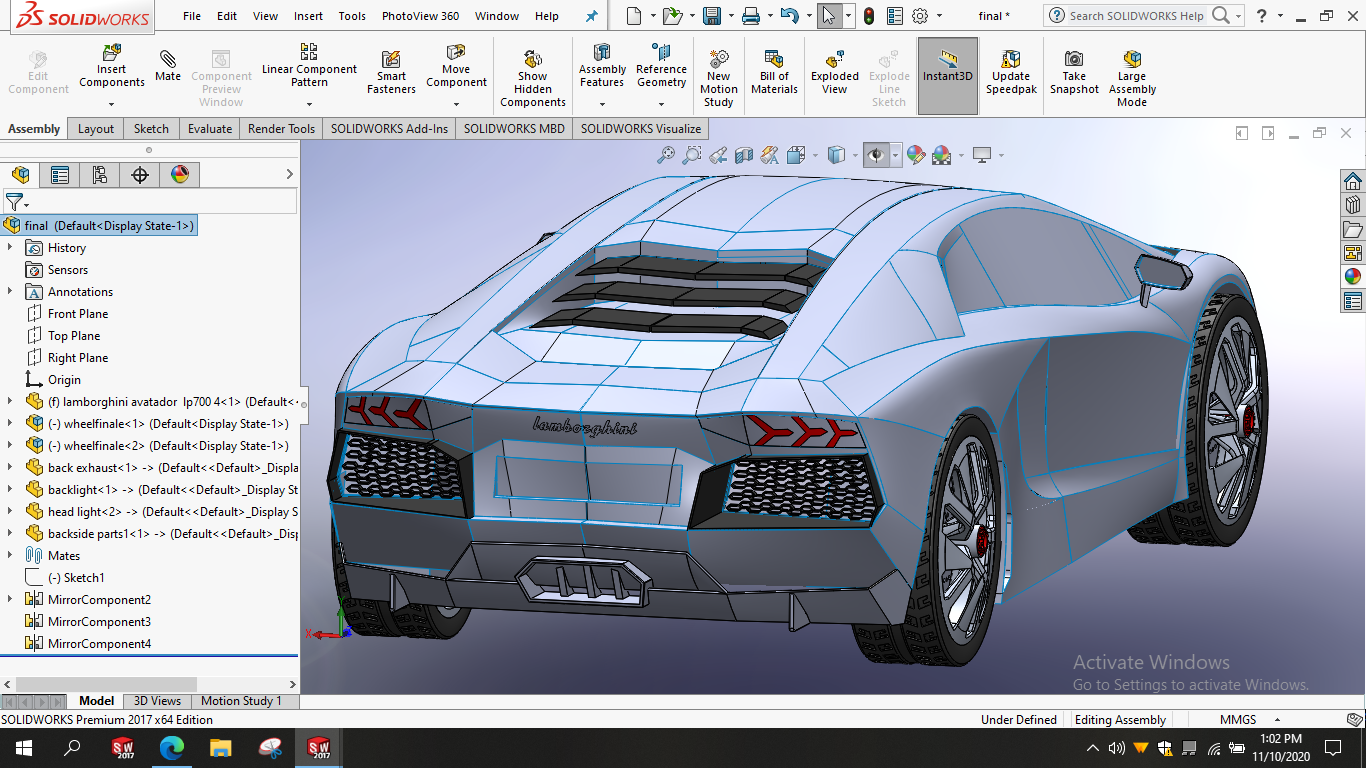Open Display Style dropdown in viewport toolbar
This screenshot has width=1366, height=768.
(854, 156)
